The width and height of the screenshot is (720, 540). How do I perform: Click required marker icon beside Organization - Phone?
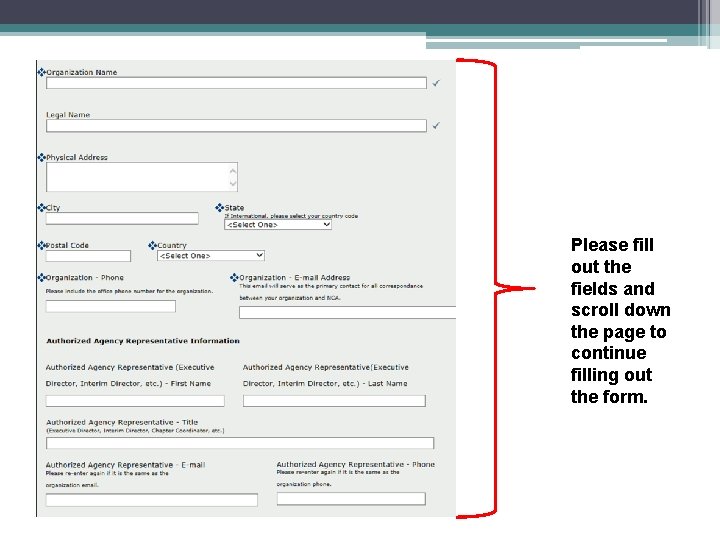pos(41,277)
